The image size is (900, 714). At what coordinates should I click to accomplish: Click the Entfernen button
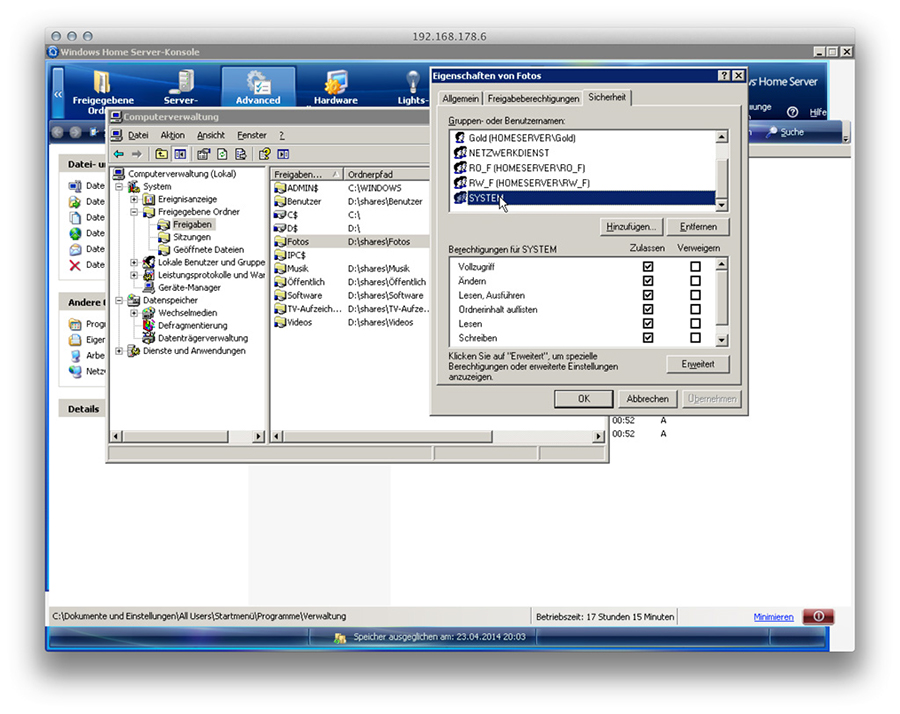click(698, 227)
